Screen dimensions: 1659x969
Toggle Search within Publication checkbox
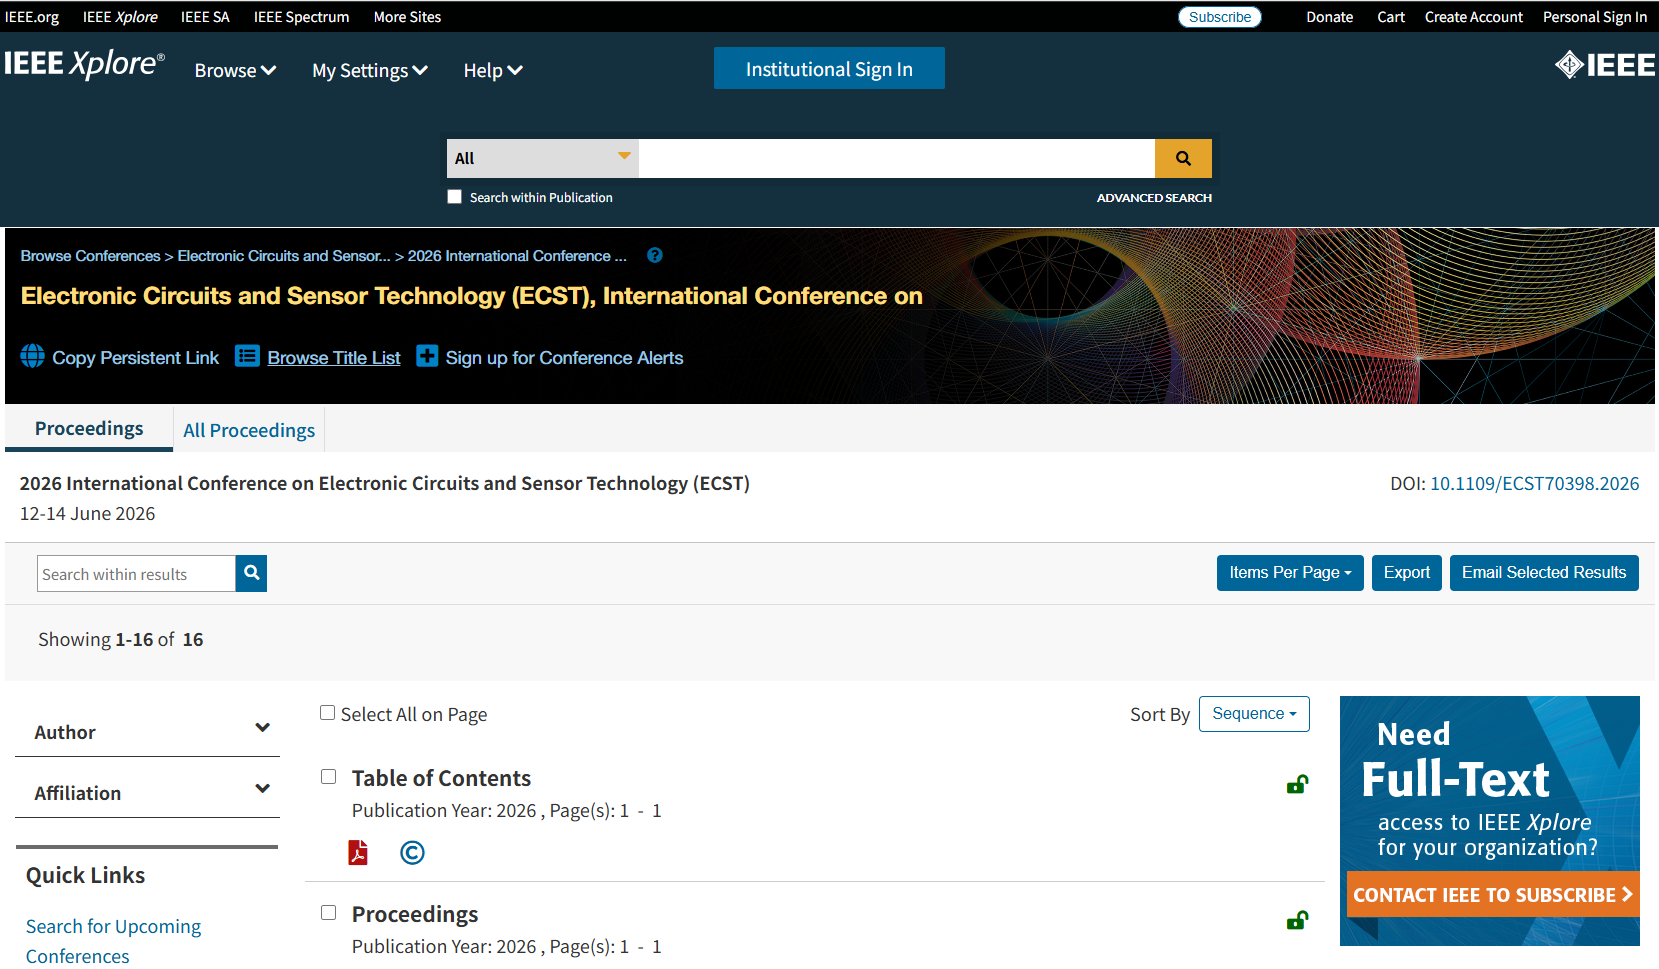[x=455, y=197]
